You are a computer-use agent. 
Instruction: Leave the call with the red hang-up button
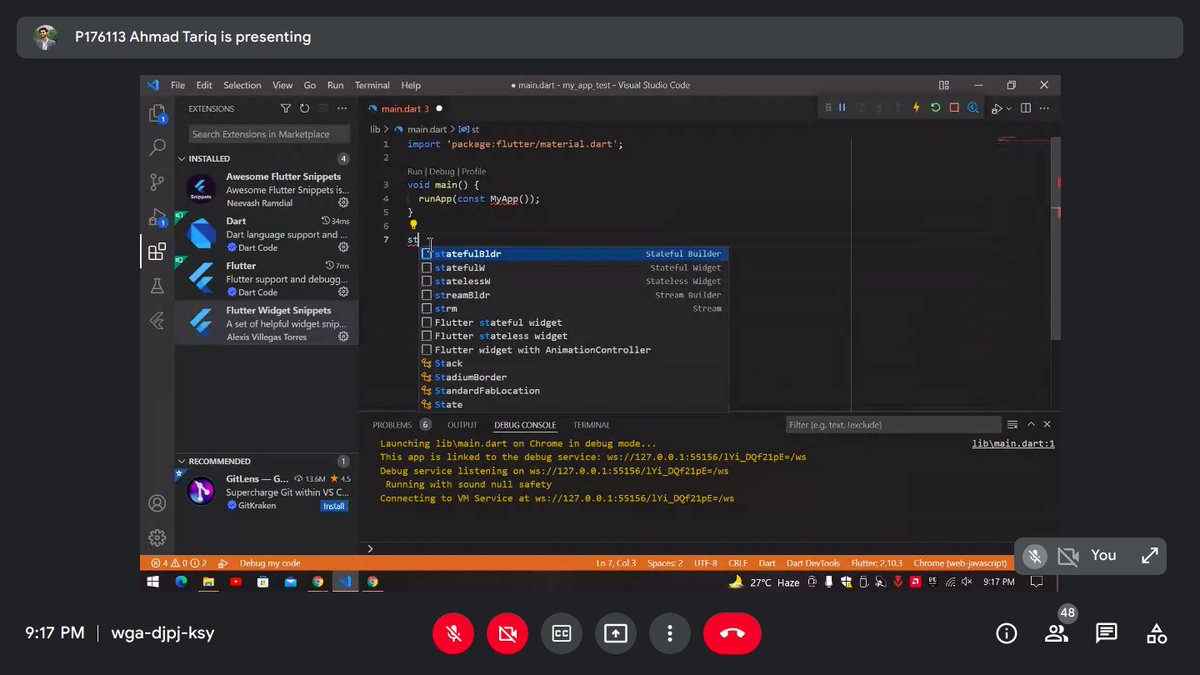point(732,633)
